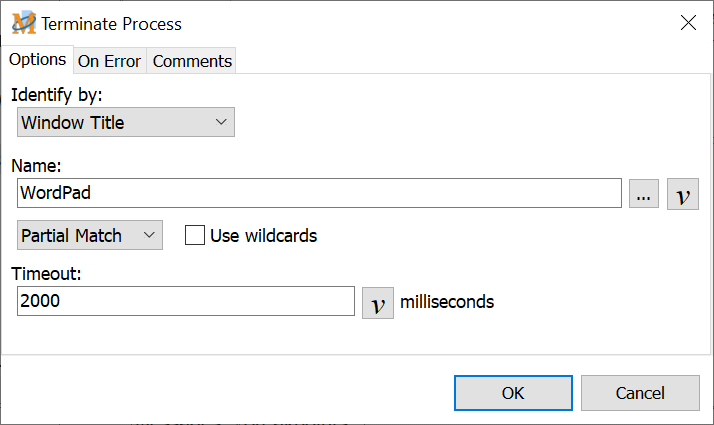
Task: Close the Terminate Process dialog
Action: pyautogui.click(x=688, y=23)
